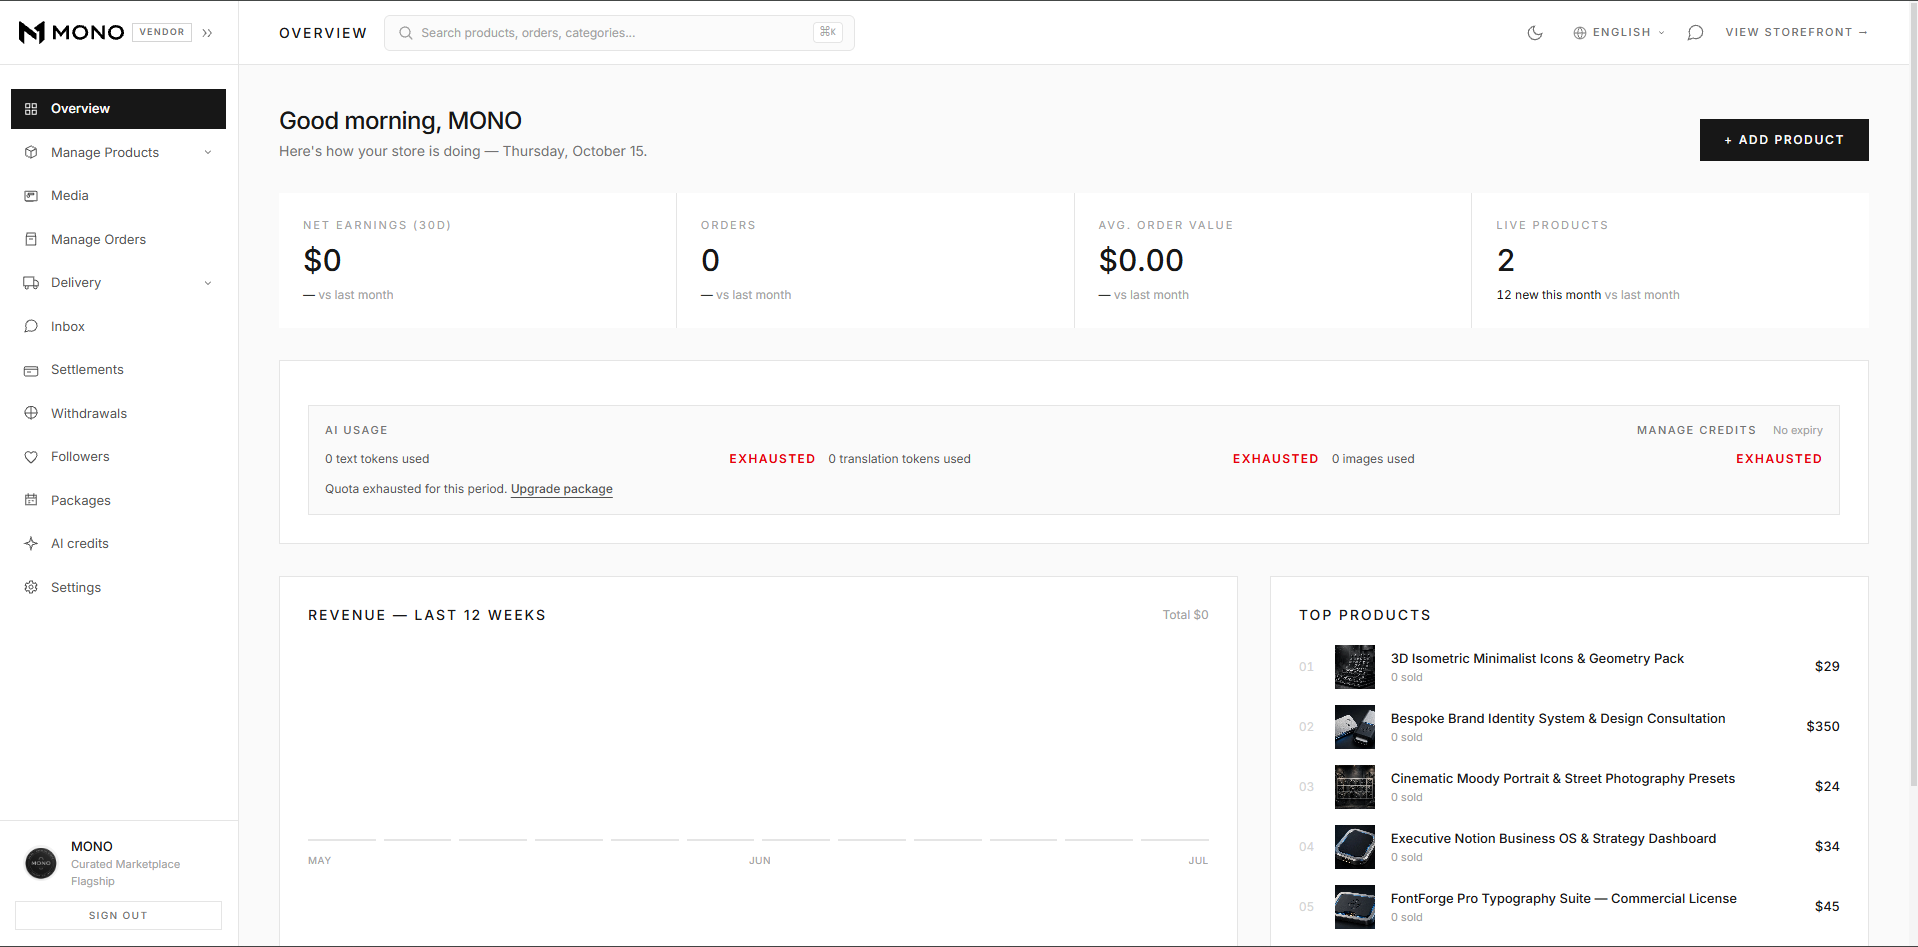Screen dimensions: 1918x947
Task: Go to Settlements page
Action: 118,370
